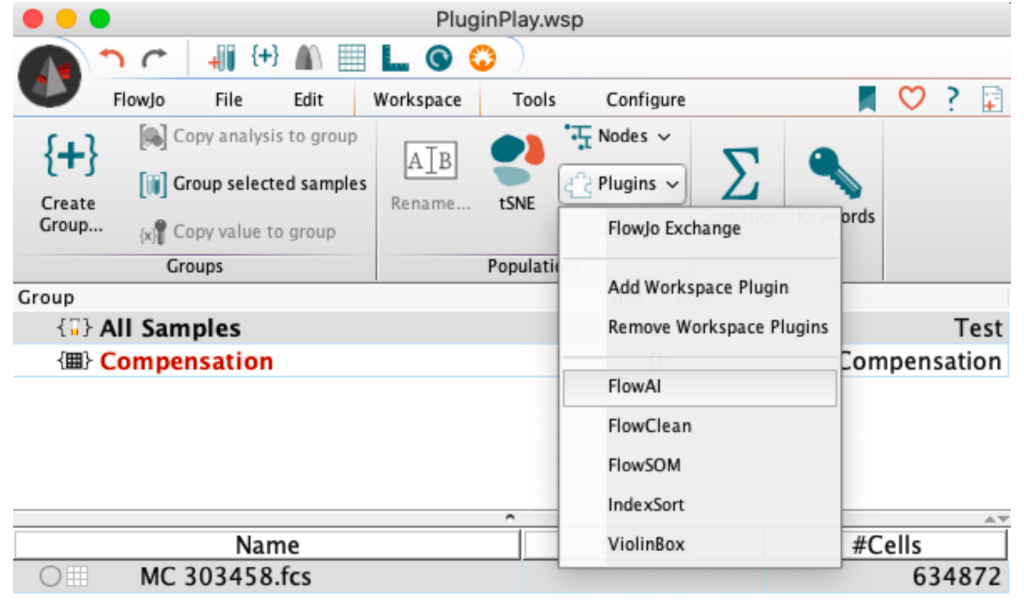This screenshot has width=1024, height=600.
Task: Select Add Workspace Plugin
Action: point(698,287)
